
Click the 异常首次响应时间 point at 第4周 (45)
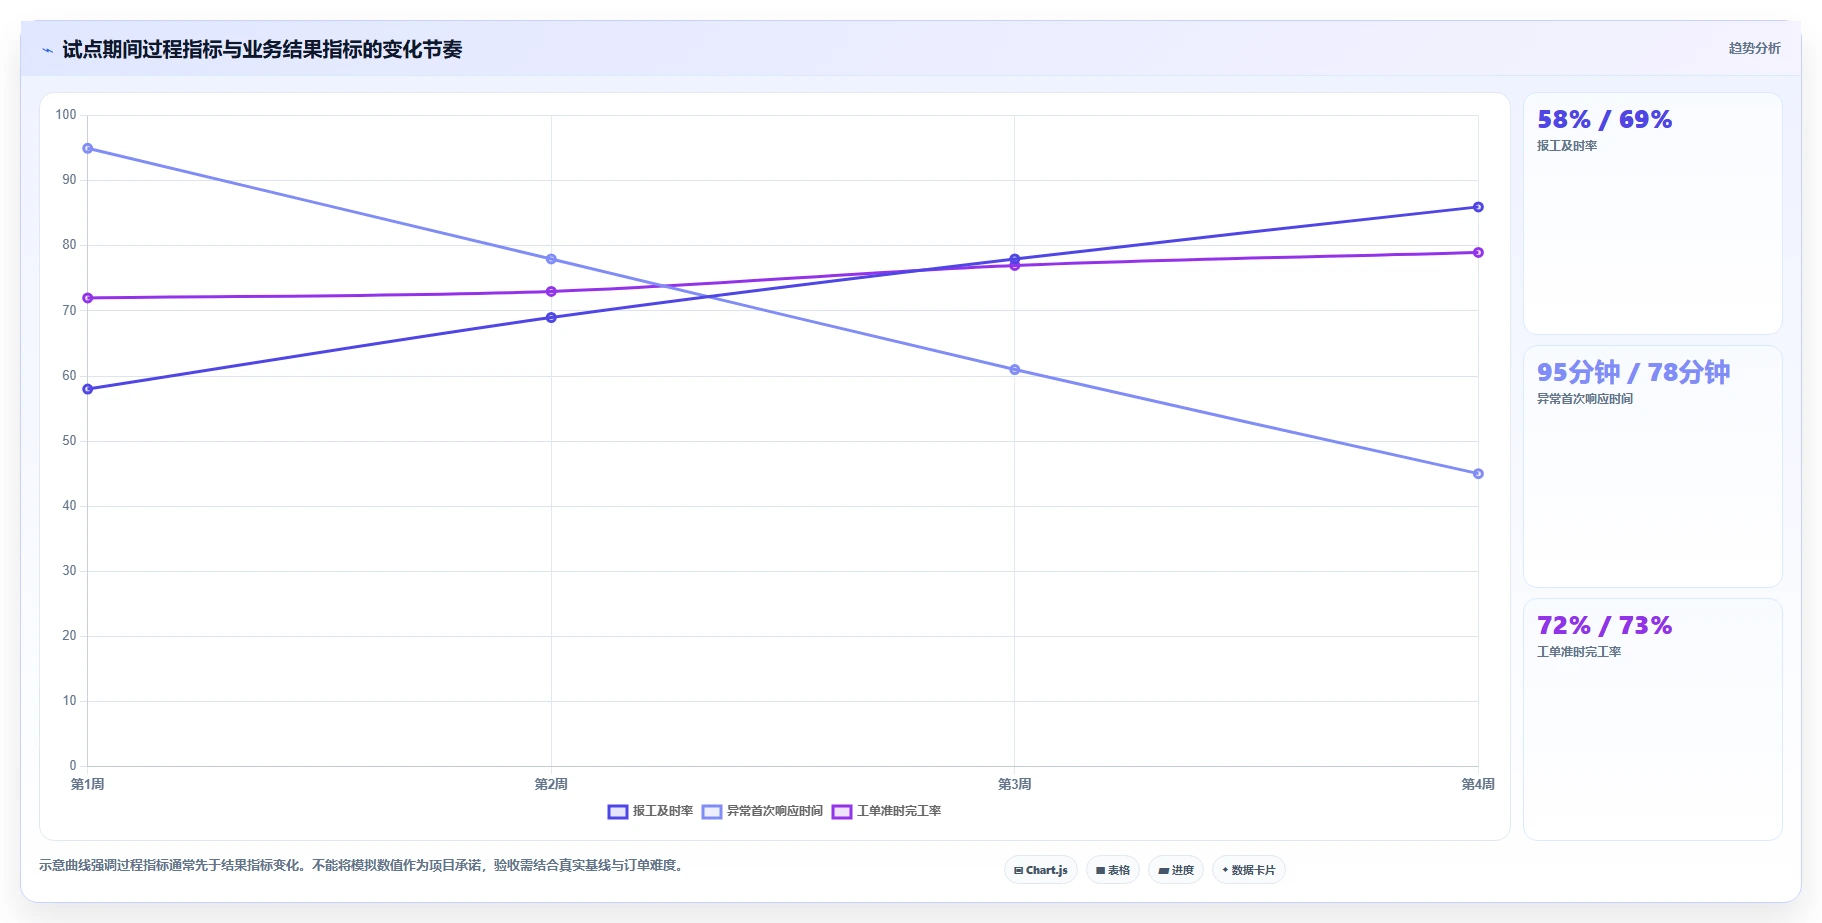click(x=1478, y=474)
